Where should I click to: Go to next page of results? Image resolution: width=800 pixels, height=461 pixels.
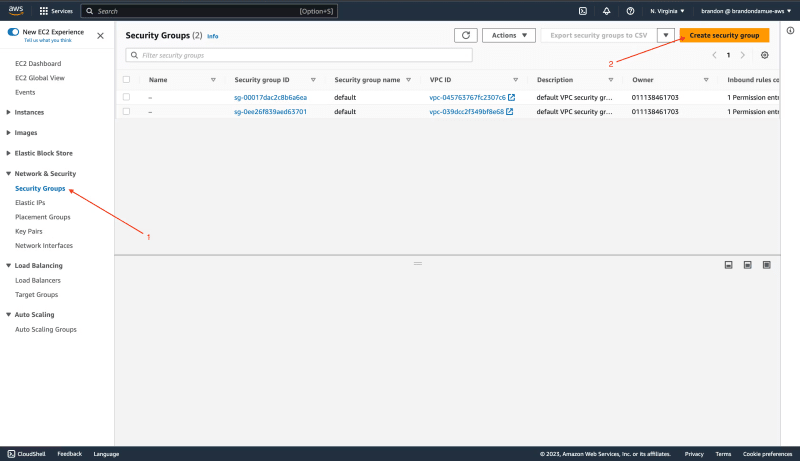[742, 55]
